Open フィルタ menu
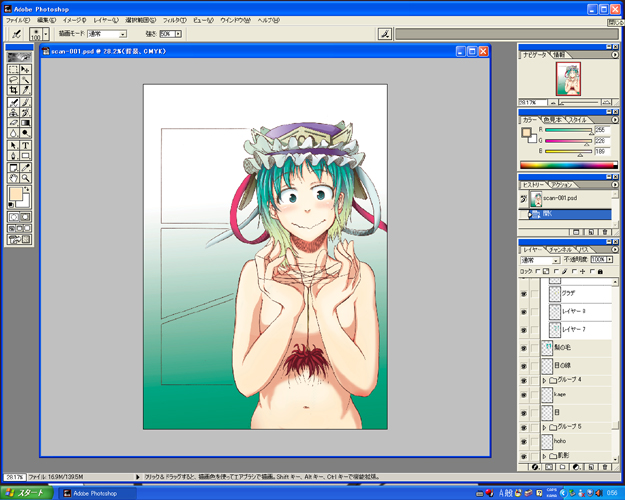 tap(174, 20)
